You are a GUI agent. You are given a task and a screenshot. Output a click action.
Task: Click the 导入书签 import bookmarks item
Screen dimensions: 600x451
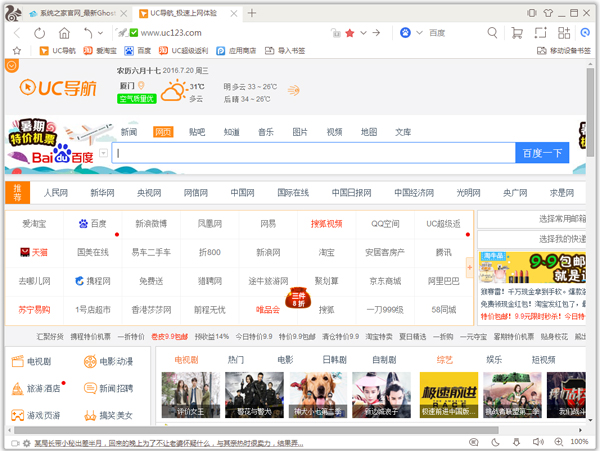coord(285,50)
